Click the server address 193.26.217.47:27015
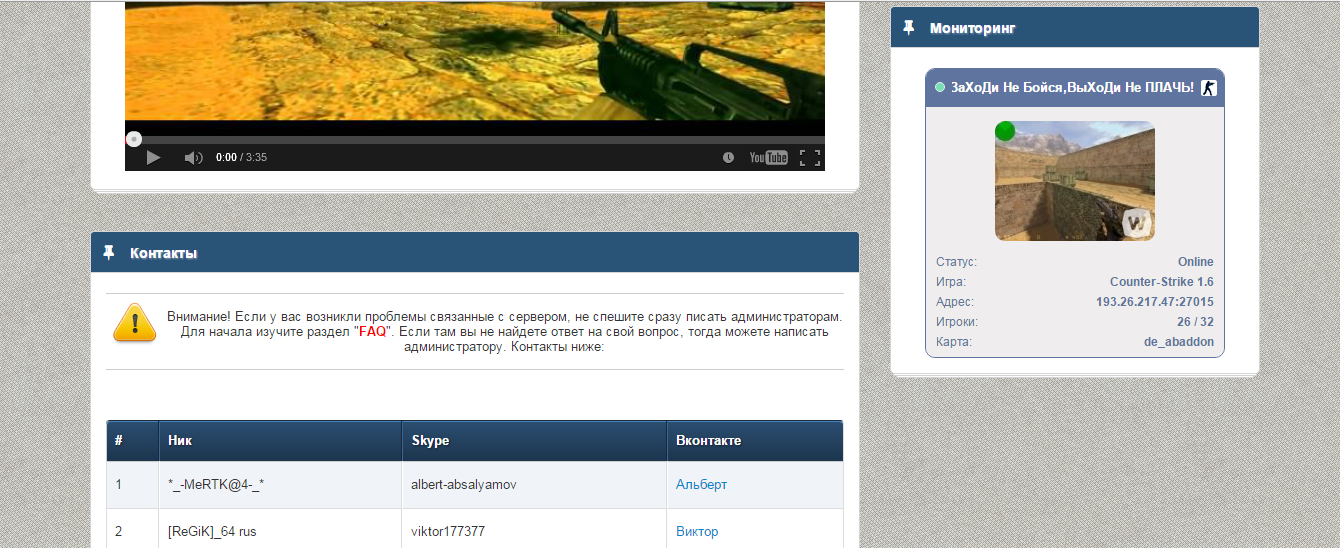Image resolution: width=1340 pixels, height=548 pixels. point(1155,302)
